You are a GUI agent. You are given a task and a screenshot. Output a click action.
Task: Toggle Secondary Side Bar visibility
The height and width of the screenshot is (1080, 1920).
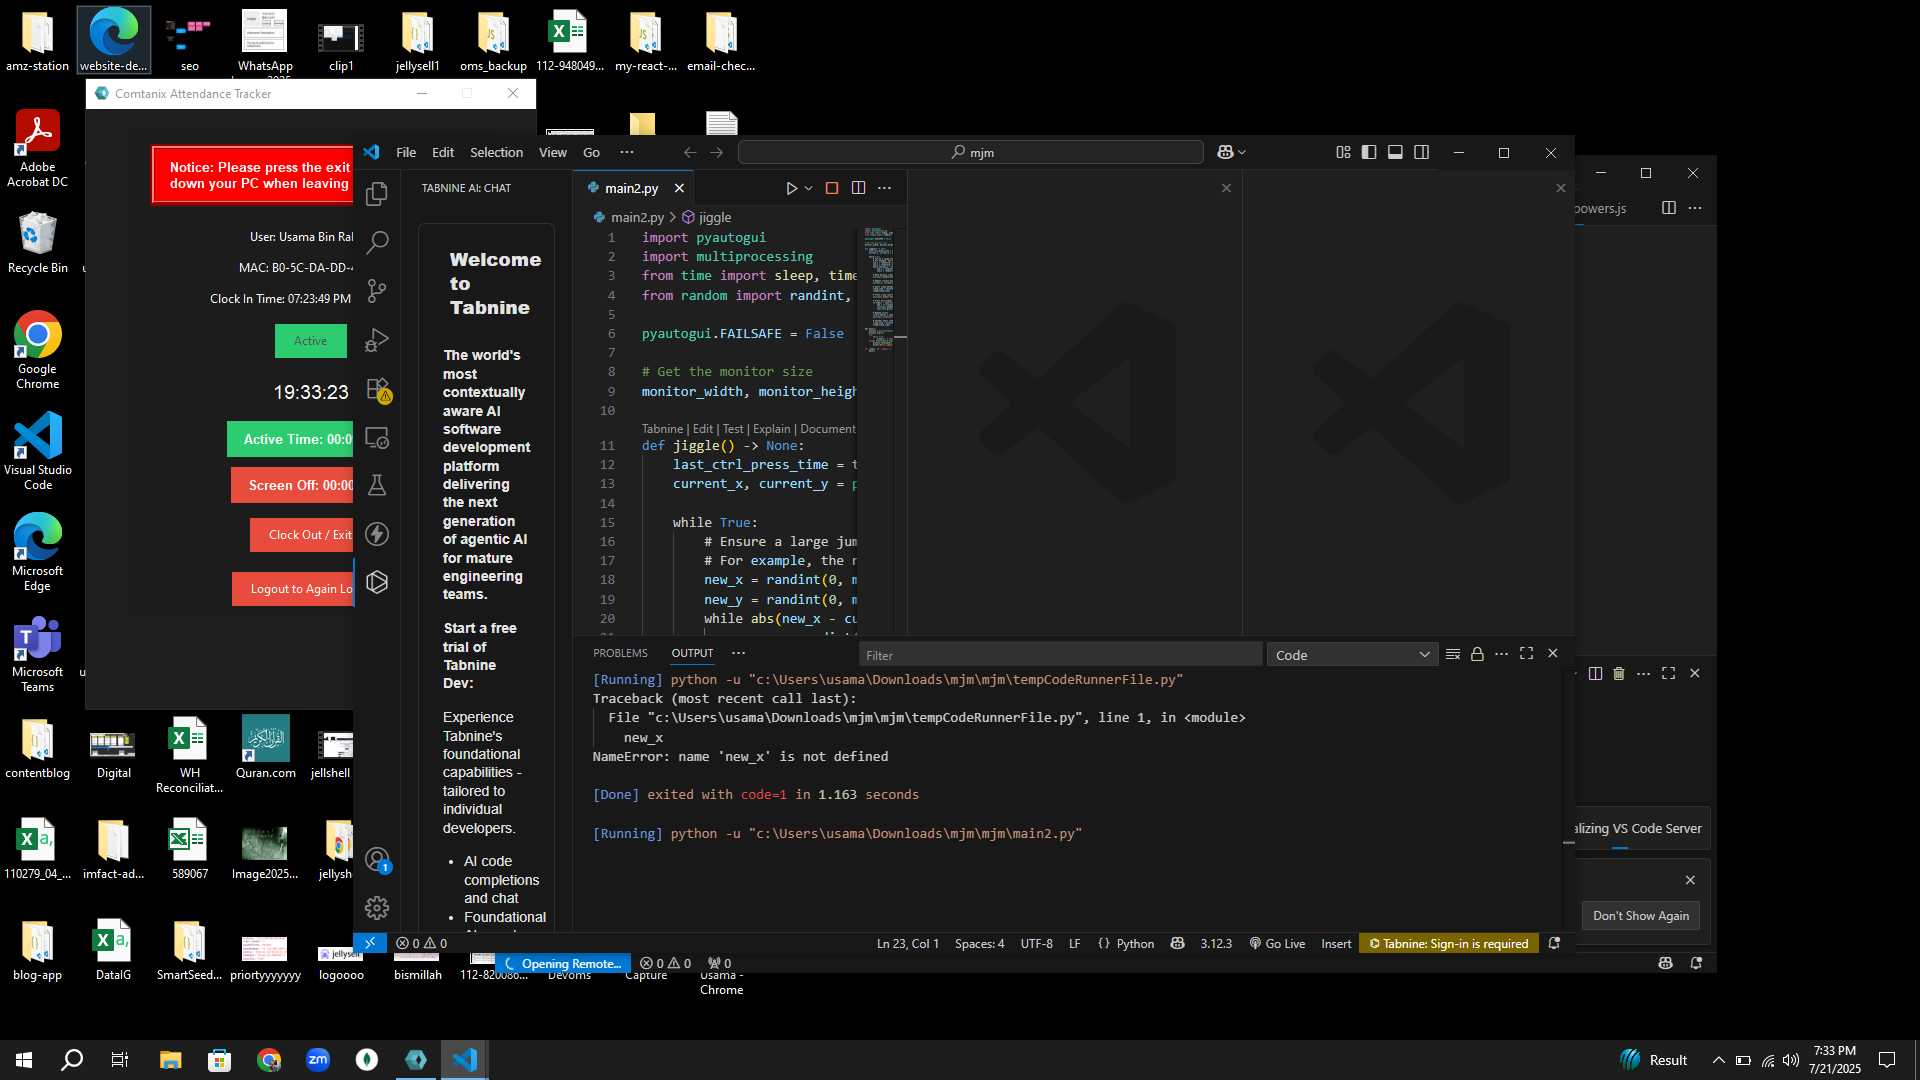[1421, 152]
